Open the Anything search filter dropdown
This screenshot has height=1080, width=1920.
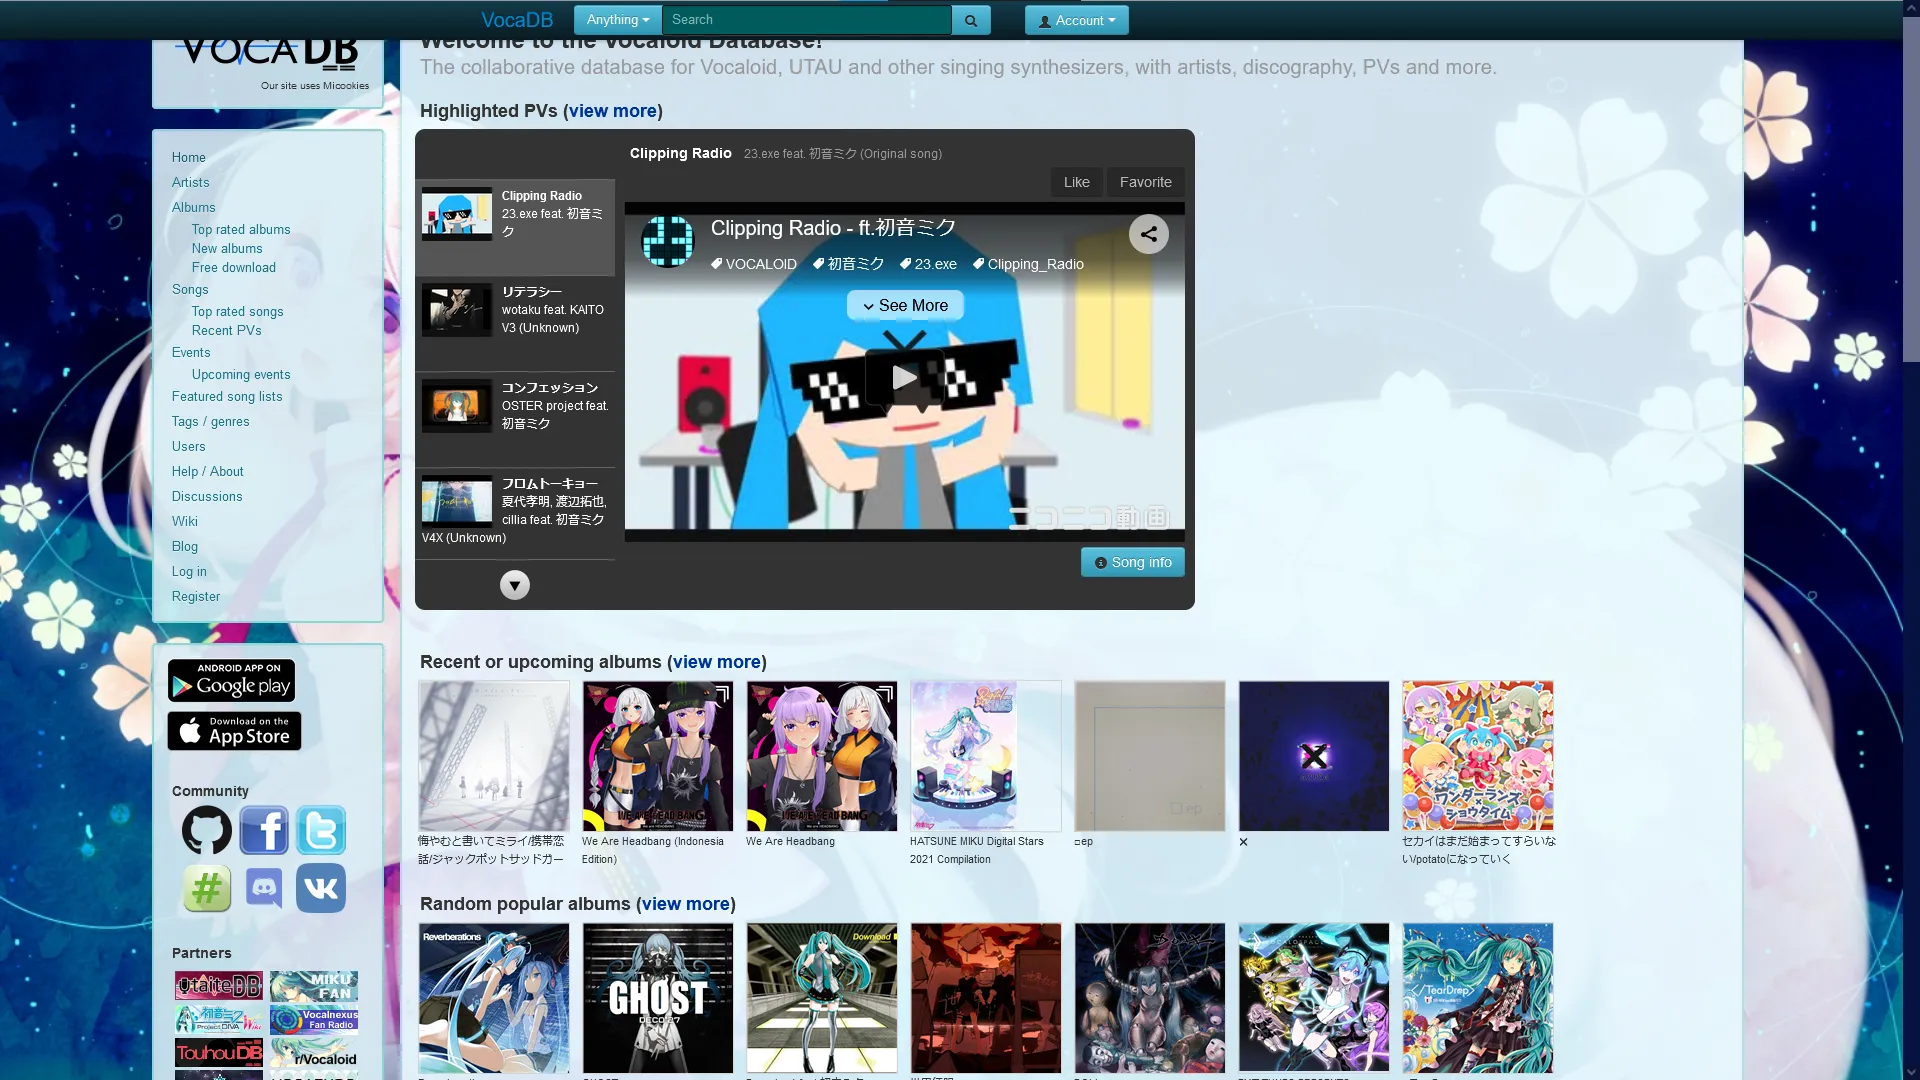pyautogui.click(x=617, y=20)
